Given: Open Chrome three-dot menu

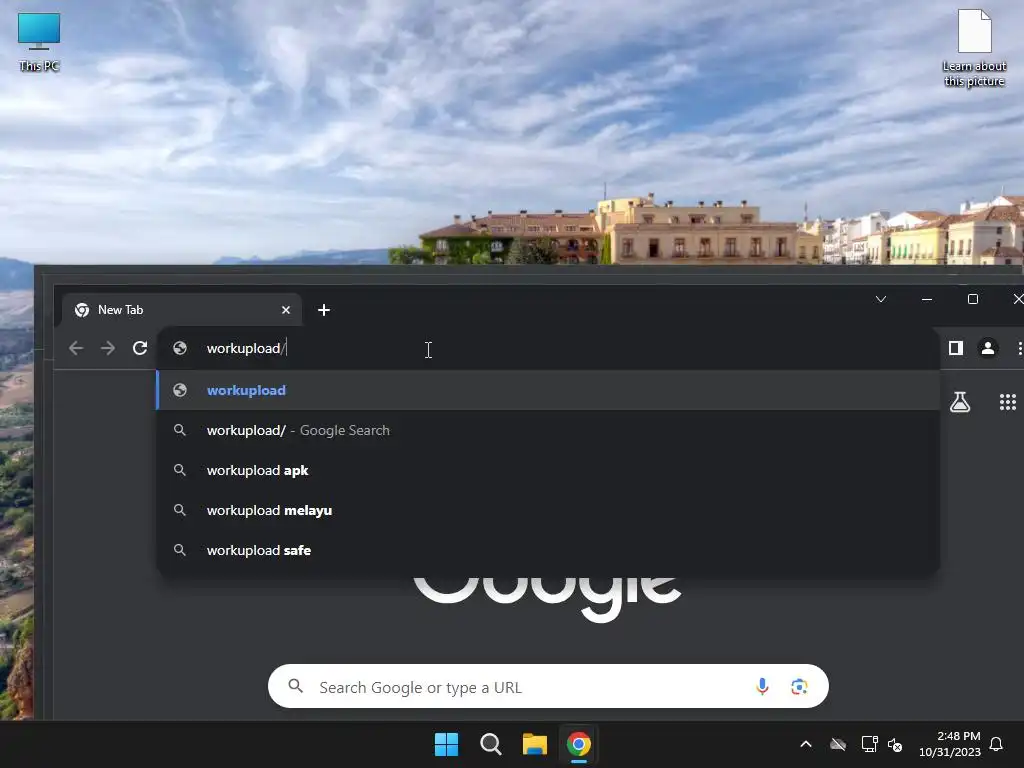Looking at the screenshot, I should (x=1019, y=348).
